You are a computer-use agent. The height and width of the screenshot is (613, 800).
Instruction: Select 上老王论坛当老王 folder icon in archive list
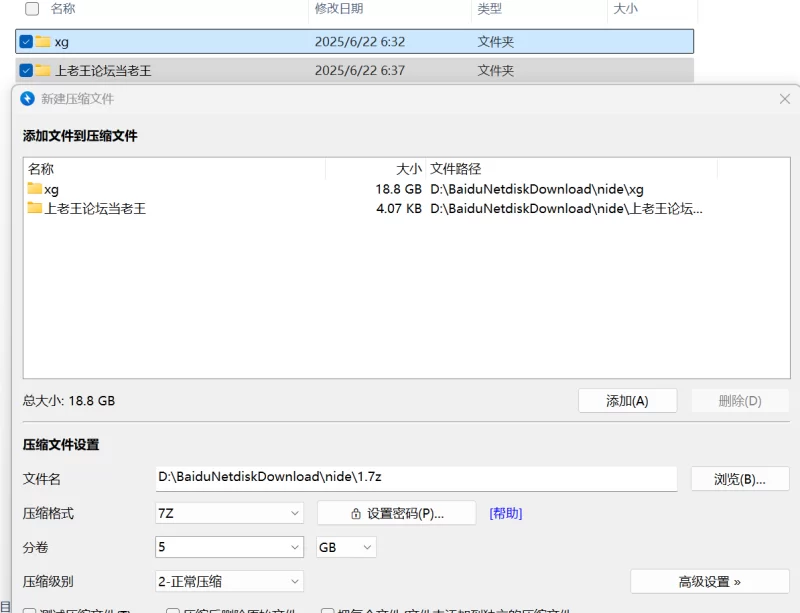click(x=35, y=209)
